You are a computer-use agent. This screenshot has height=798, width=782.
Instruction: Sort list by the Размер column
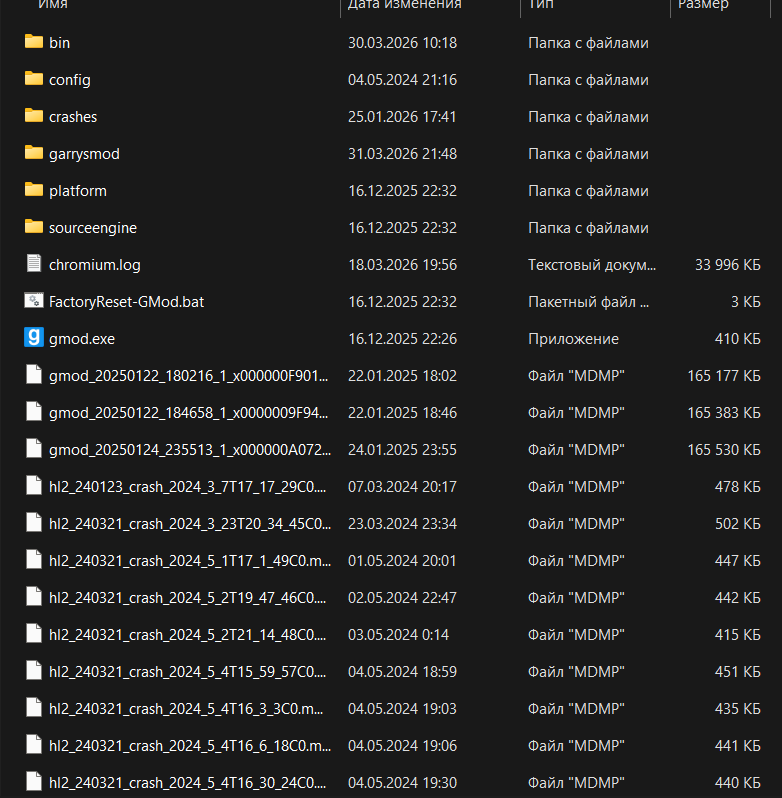703,5
